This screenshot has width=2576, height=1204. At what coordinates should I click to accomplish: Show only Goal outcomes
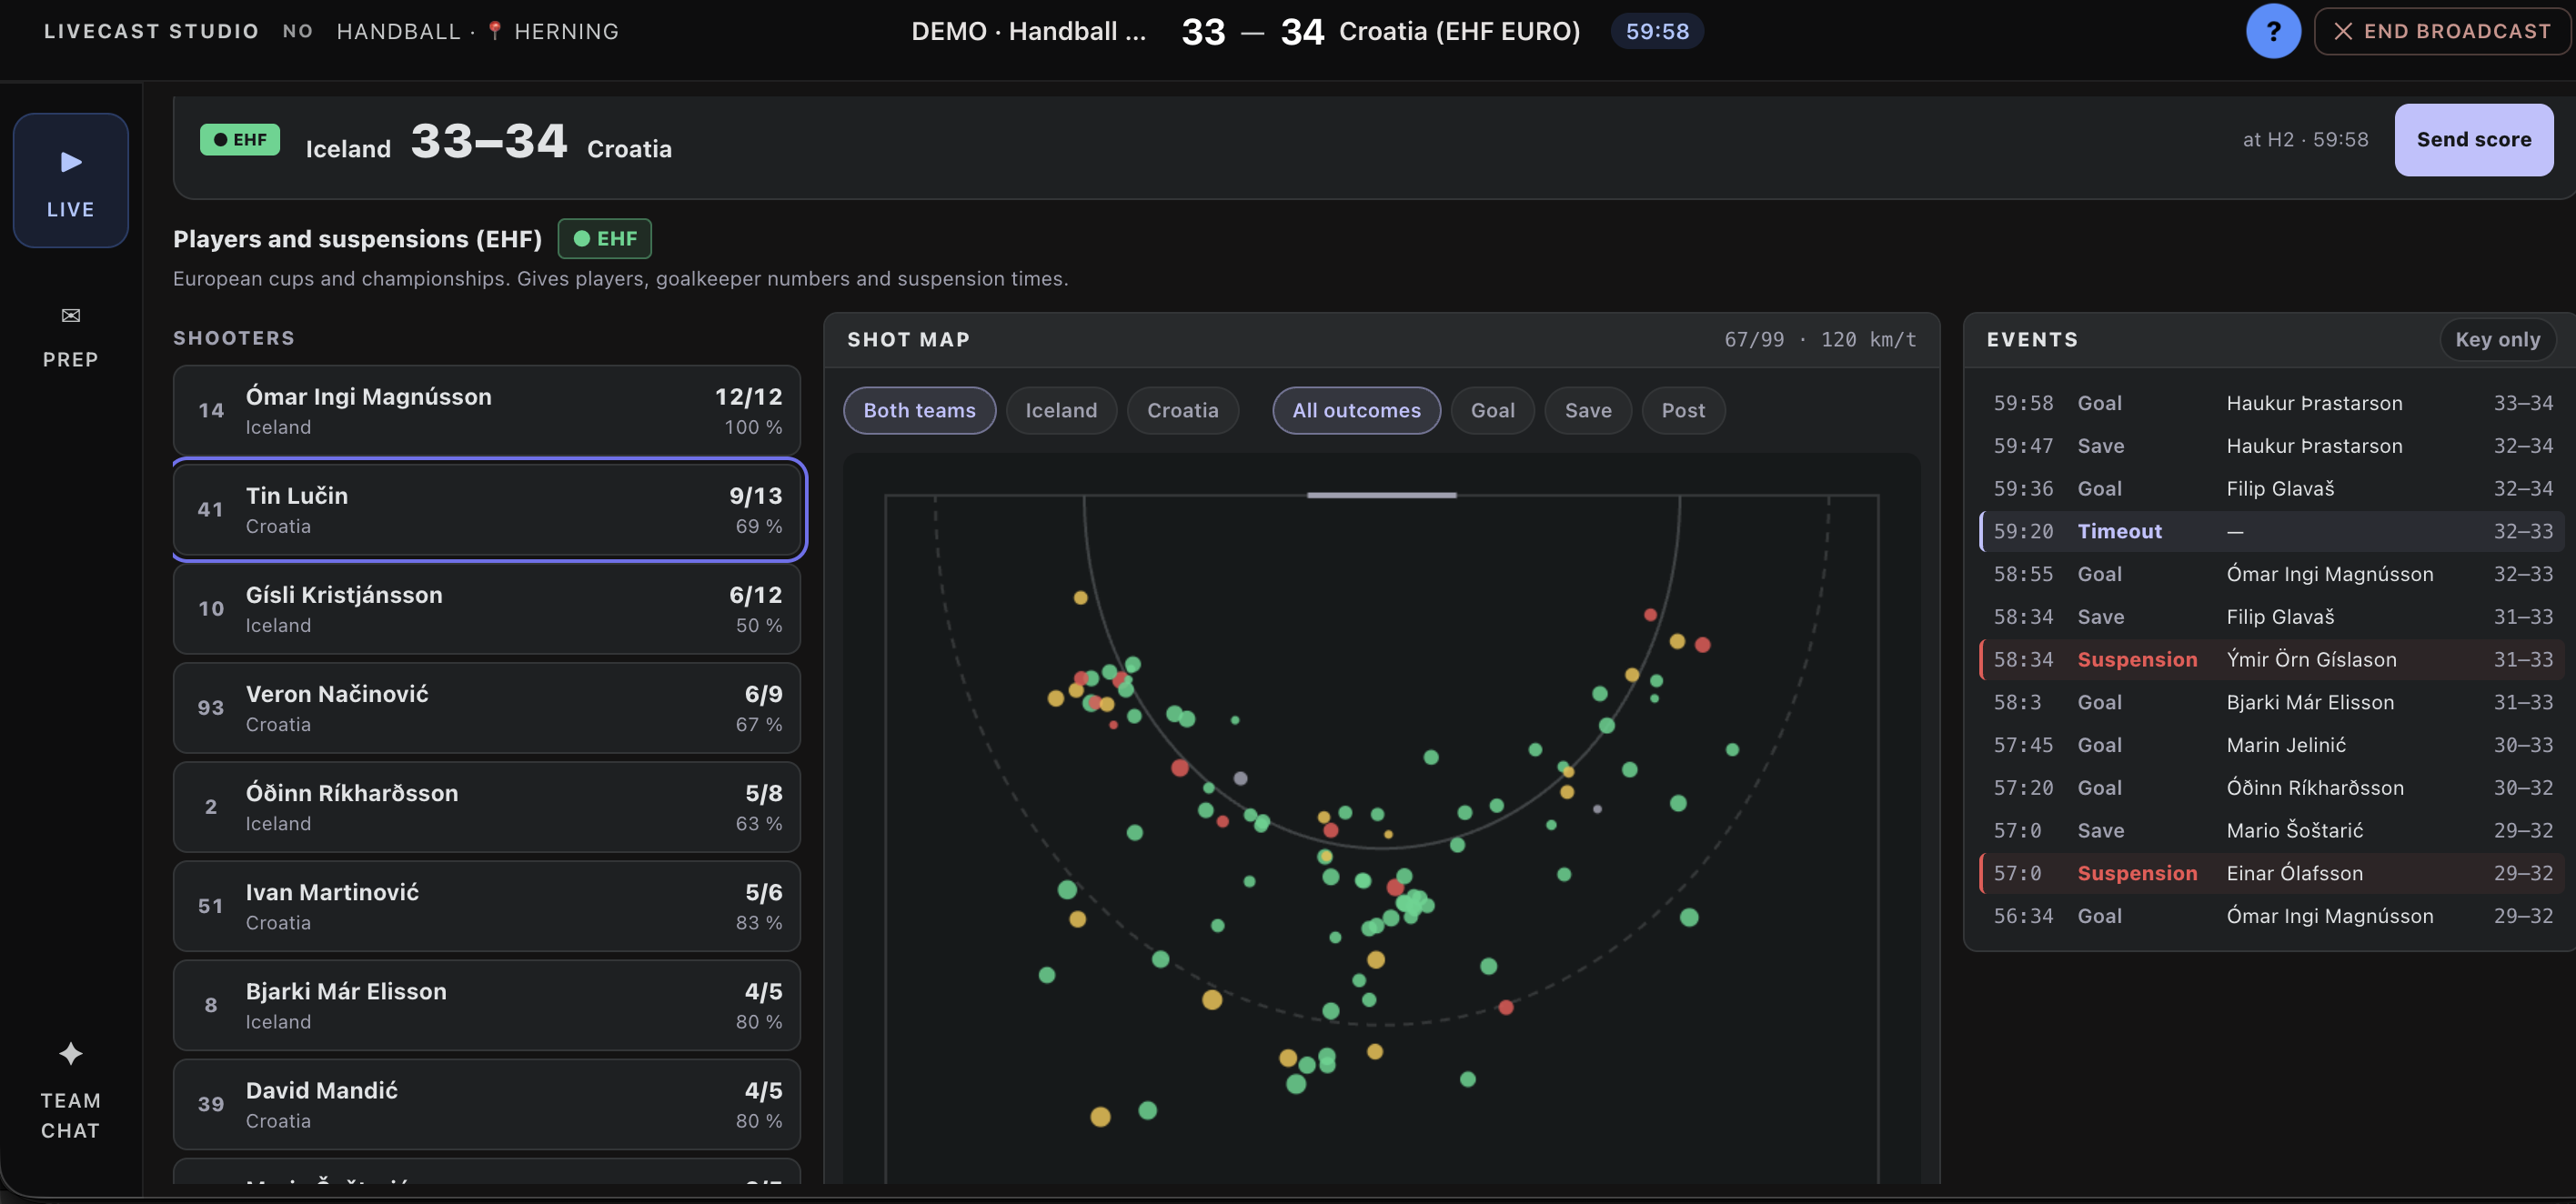pos(1492,410)
